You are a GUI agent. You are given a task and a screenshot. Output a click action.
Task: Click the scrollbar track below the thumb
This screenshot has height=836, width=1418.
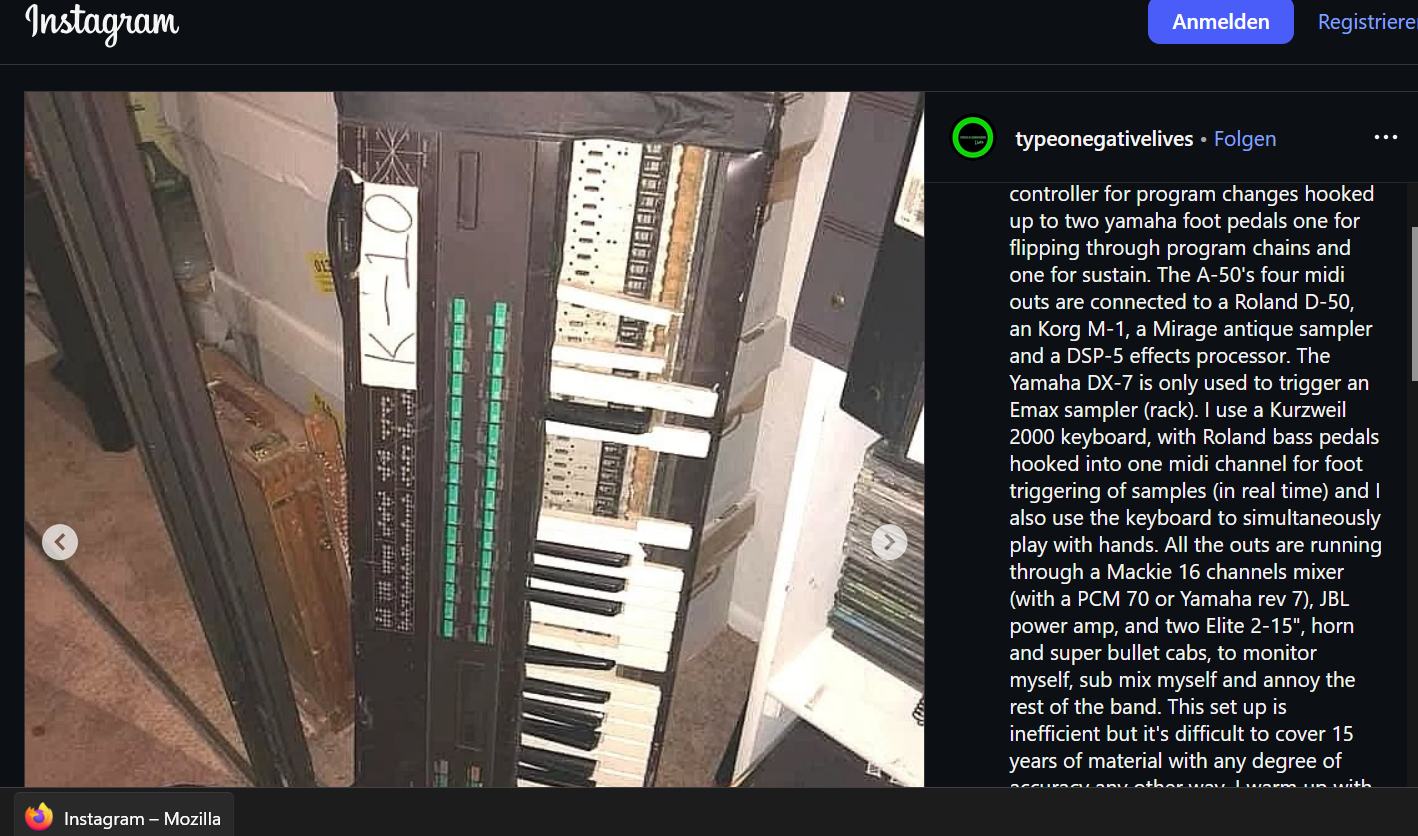pyautogui.click(x=1414, y=580)
